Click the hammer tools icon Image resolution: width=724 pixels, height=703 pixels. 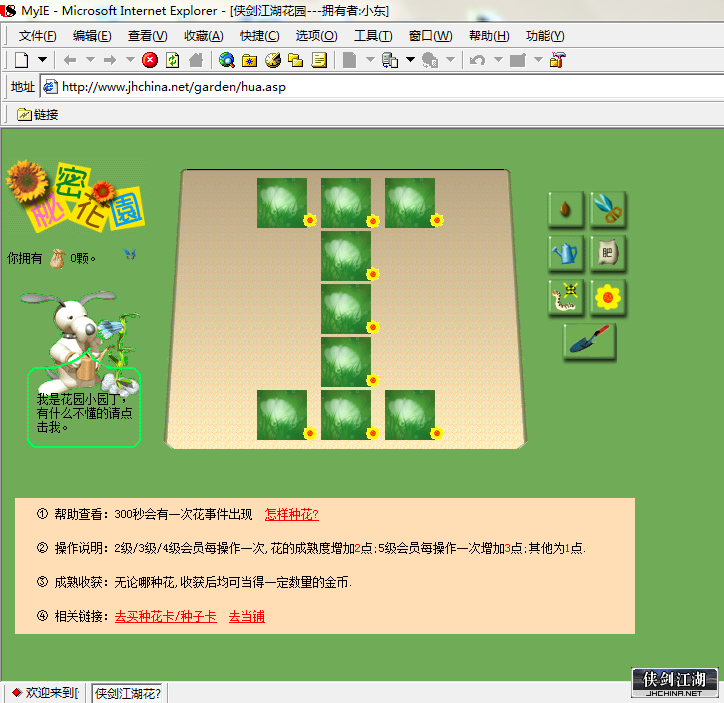click(x=558, y=60)
